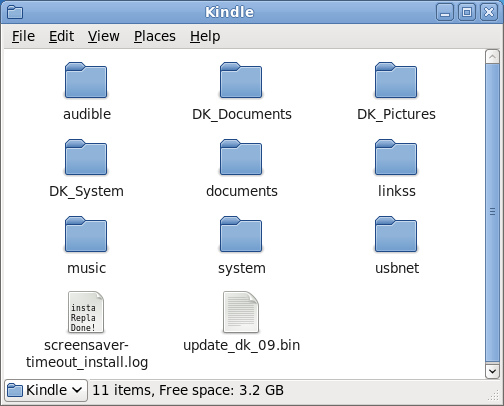
Task: Click the scrollbar down arrow
Action: [492, 371]
